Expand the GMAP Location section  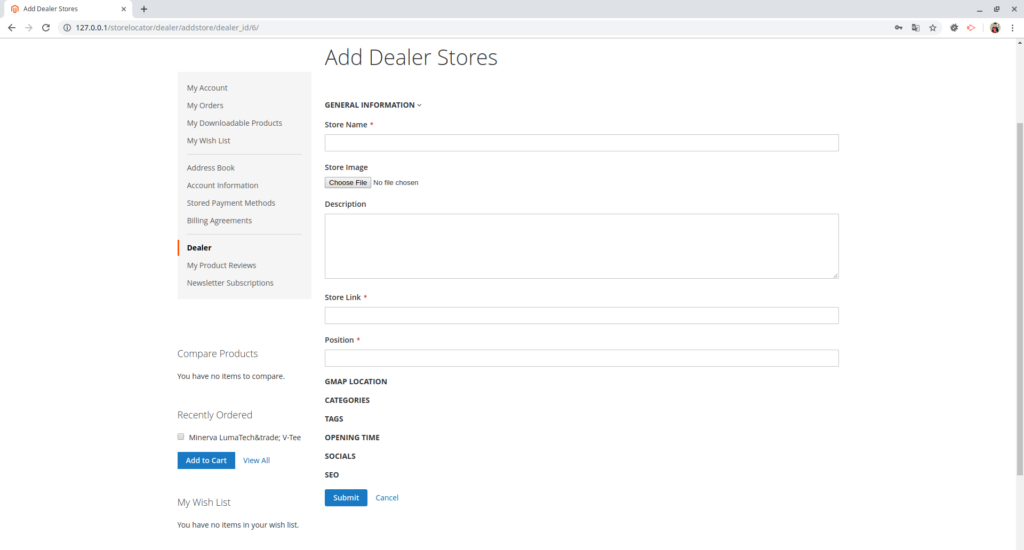click(356, 382)
